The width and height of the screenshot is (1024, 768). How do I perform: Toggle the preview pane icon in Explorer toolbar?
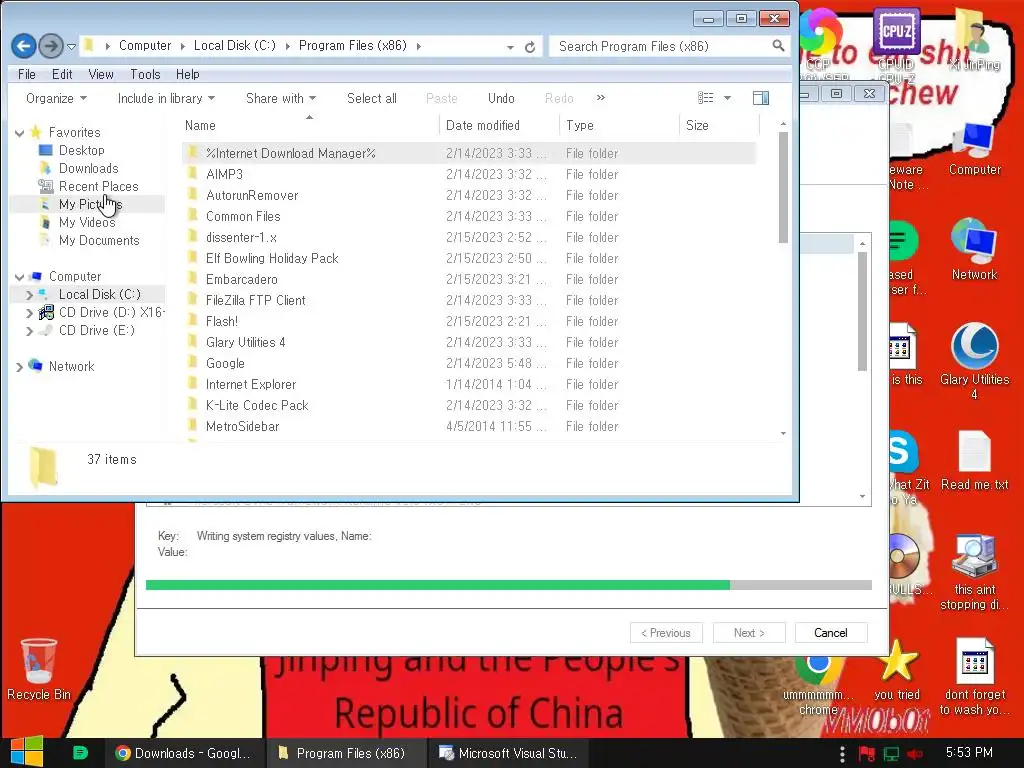point(761,98)
